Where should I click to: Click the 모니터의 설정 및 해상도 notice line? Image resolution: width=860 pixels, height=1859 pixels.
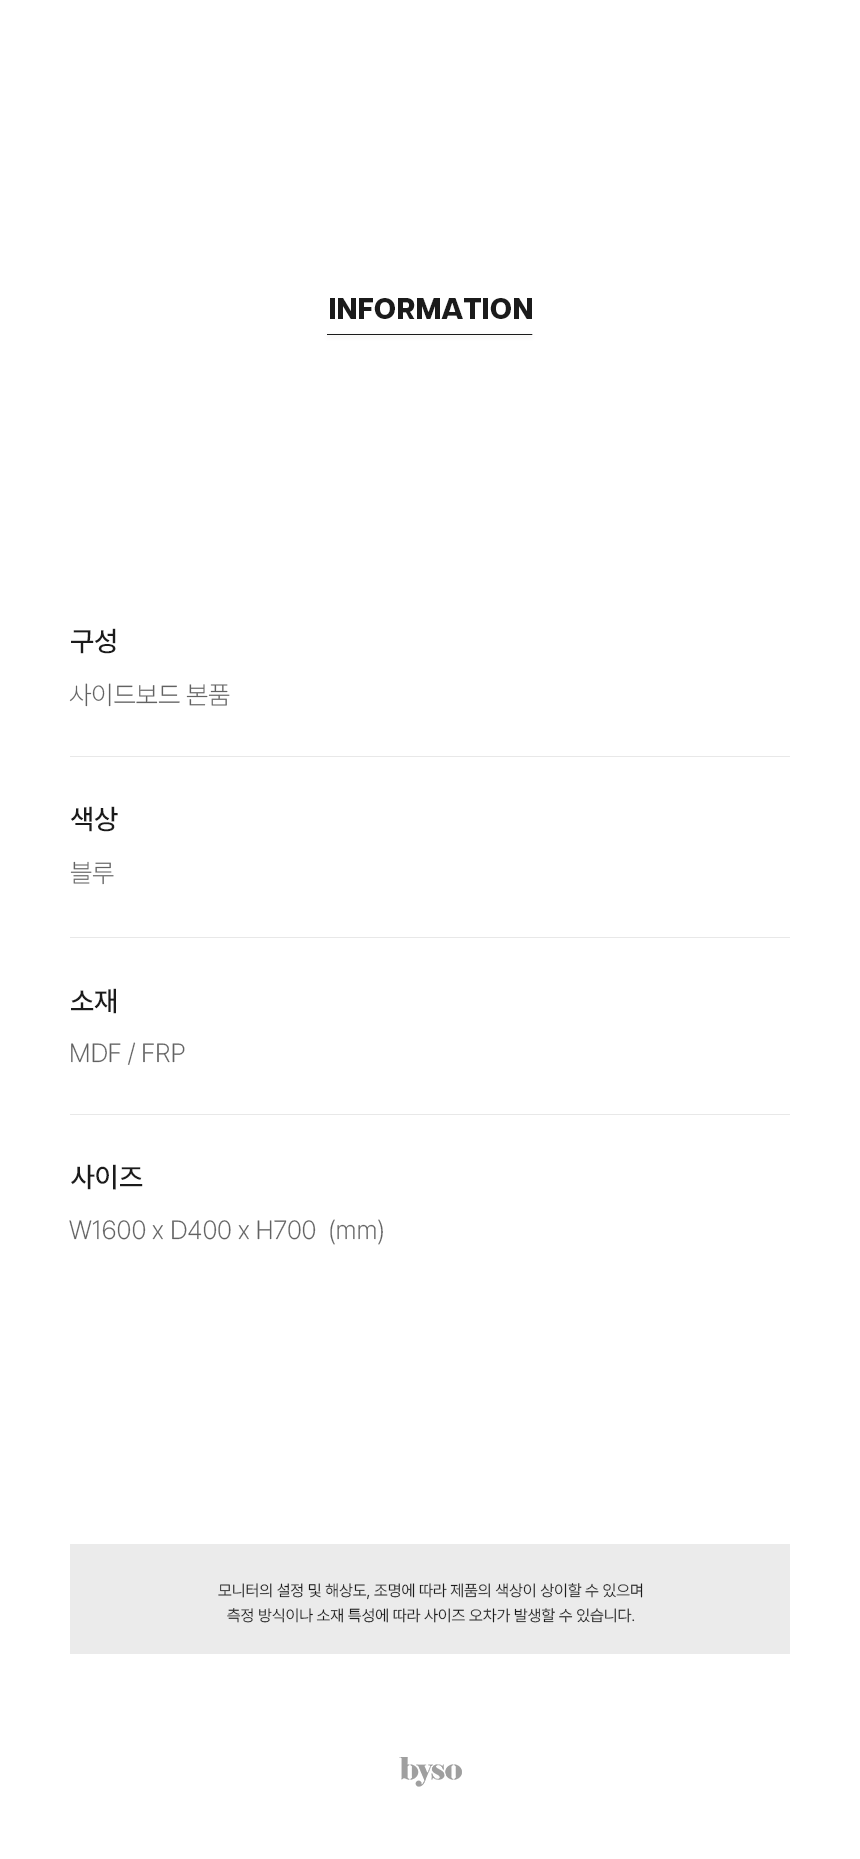[x=430, y=1590]
